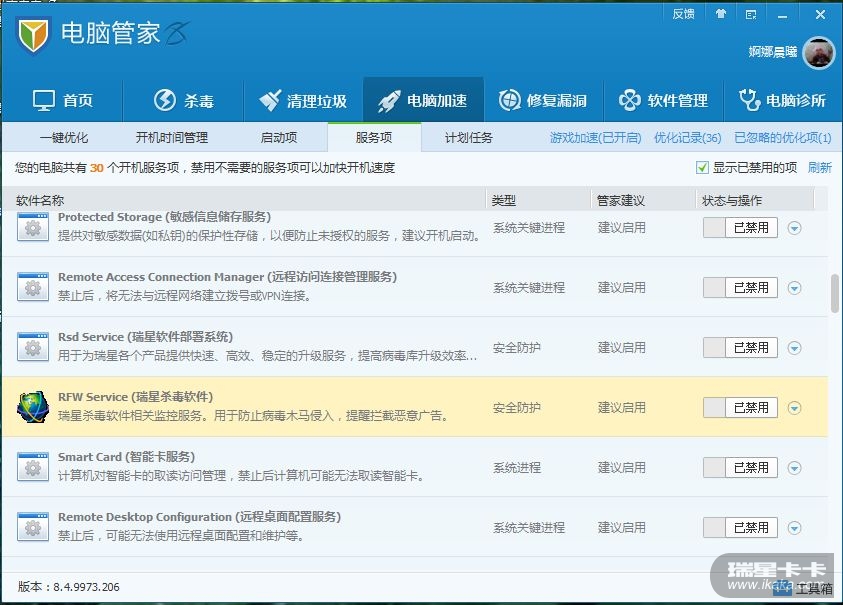Expand dropdown arrow for Remote Desktop Configuration

point(795,529)
